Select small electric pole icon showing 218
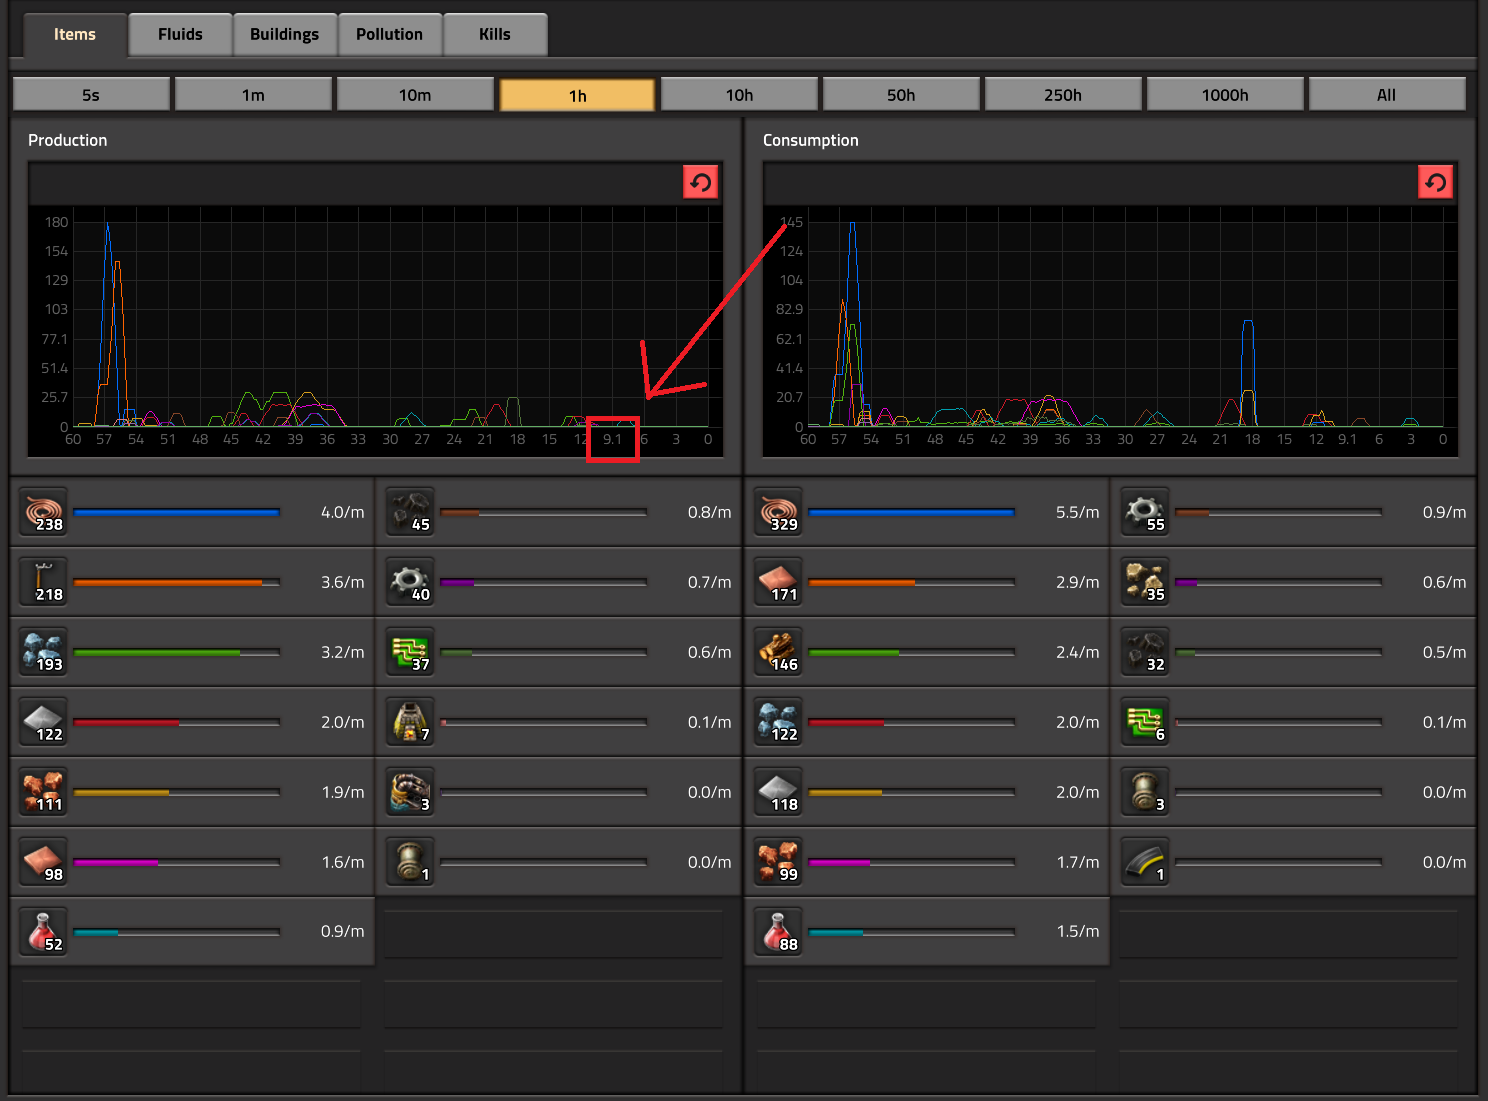Screen dimensions: 1488x1101 click(x=44, y=582)
